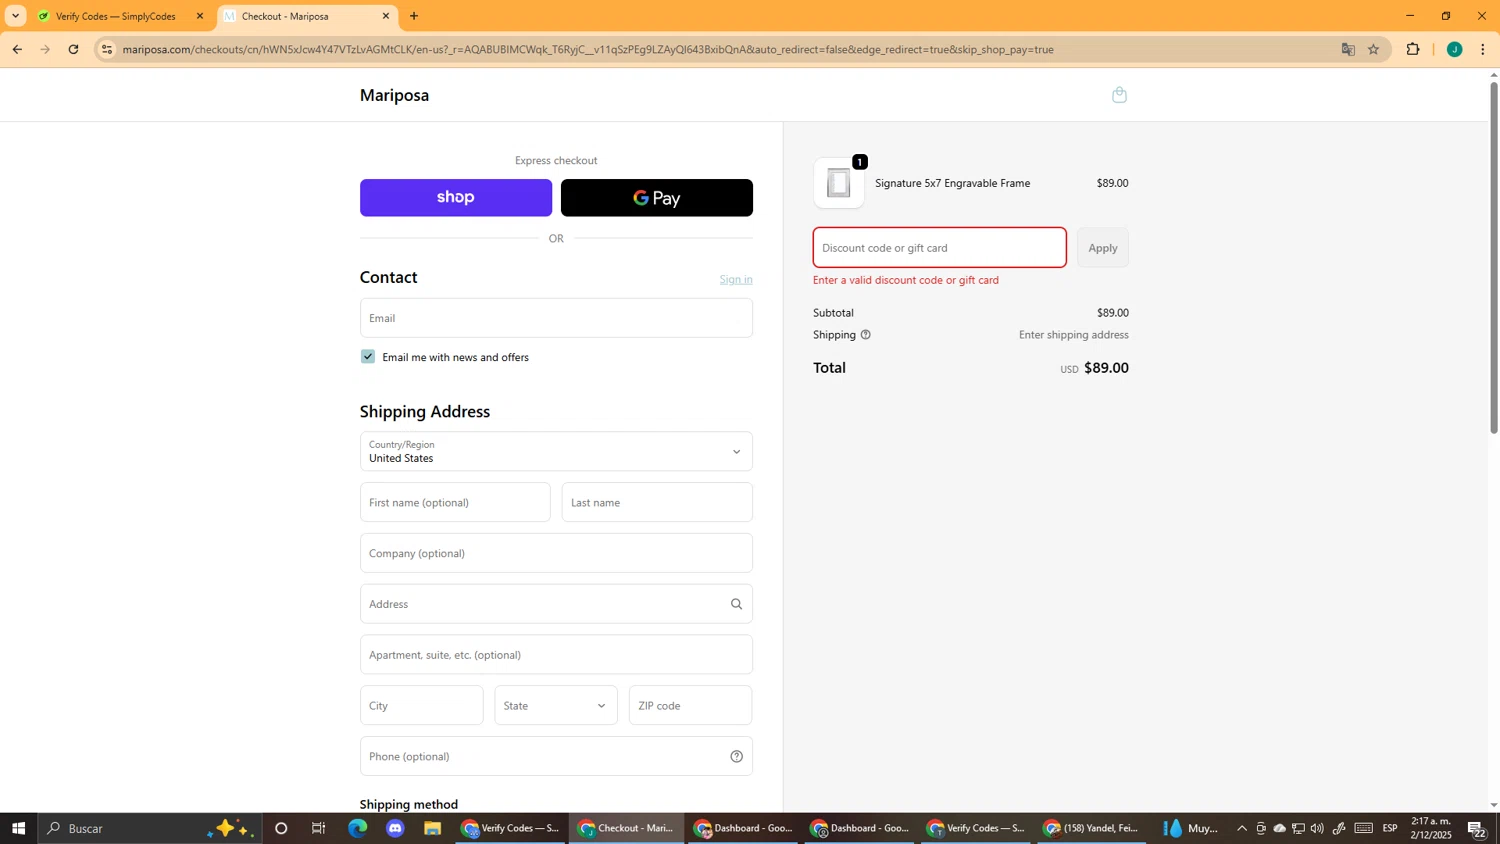Viewport: 1500px width, 844px height.
Task: Select the Checkout - Mariposa tab
Action: pyautogui.click(x=306, y=16)
